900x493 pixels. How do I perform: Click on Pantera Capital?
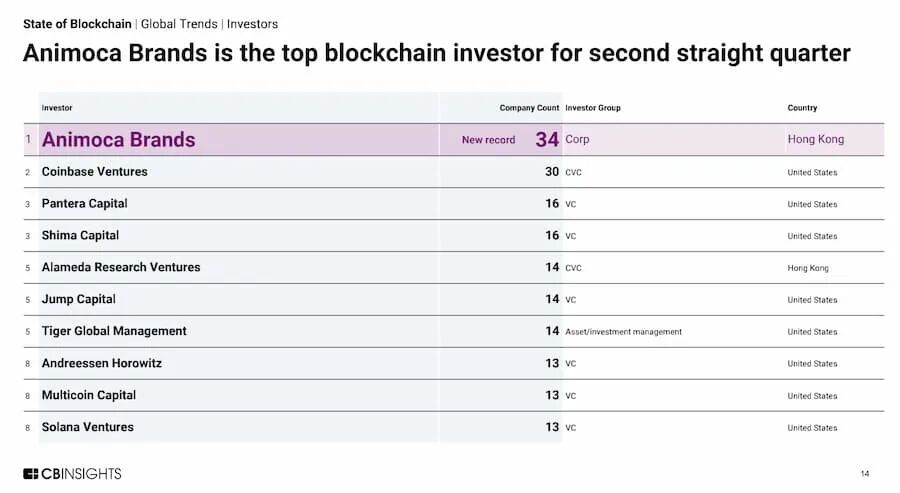(84, 204)
